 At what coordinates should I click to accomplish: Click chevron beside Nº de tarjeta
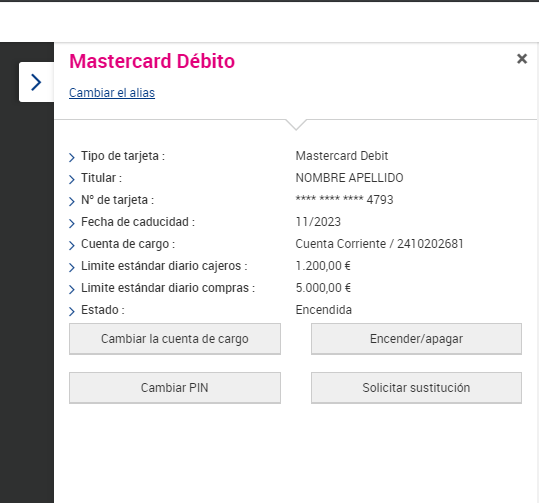(72, 201)
